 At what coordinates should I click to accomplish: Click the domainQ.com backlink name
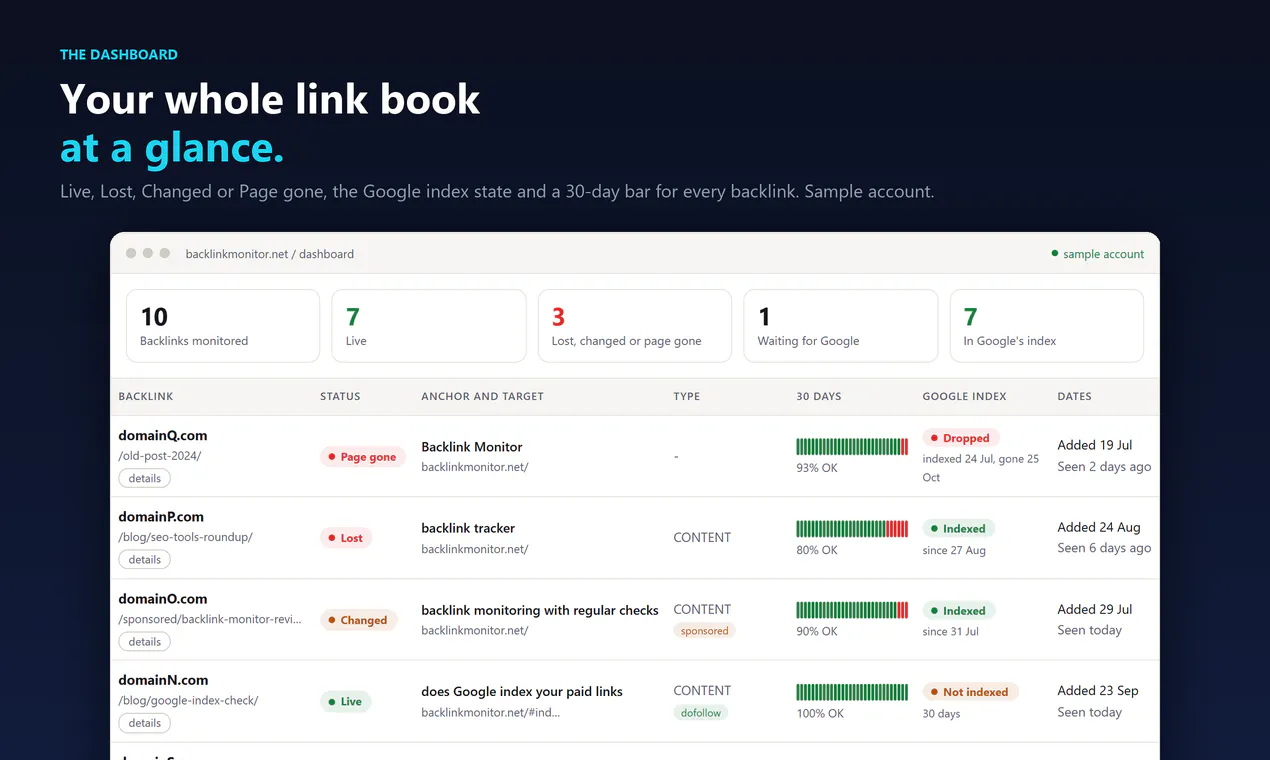(x=163, y=436)
